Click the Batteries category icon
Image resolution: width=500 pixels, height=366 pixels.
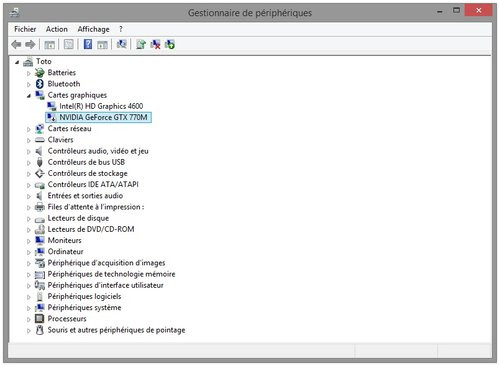[x=40, y=73]
